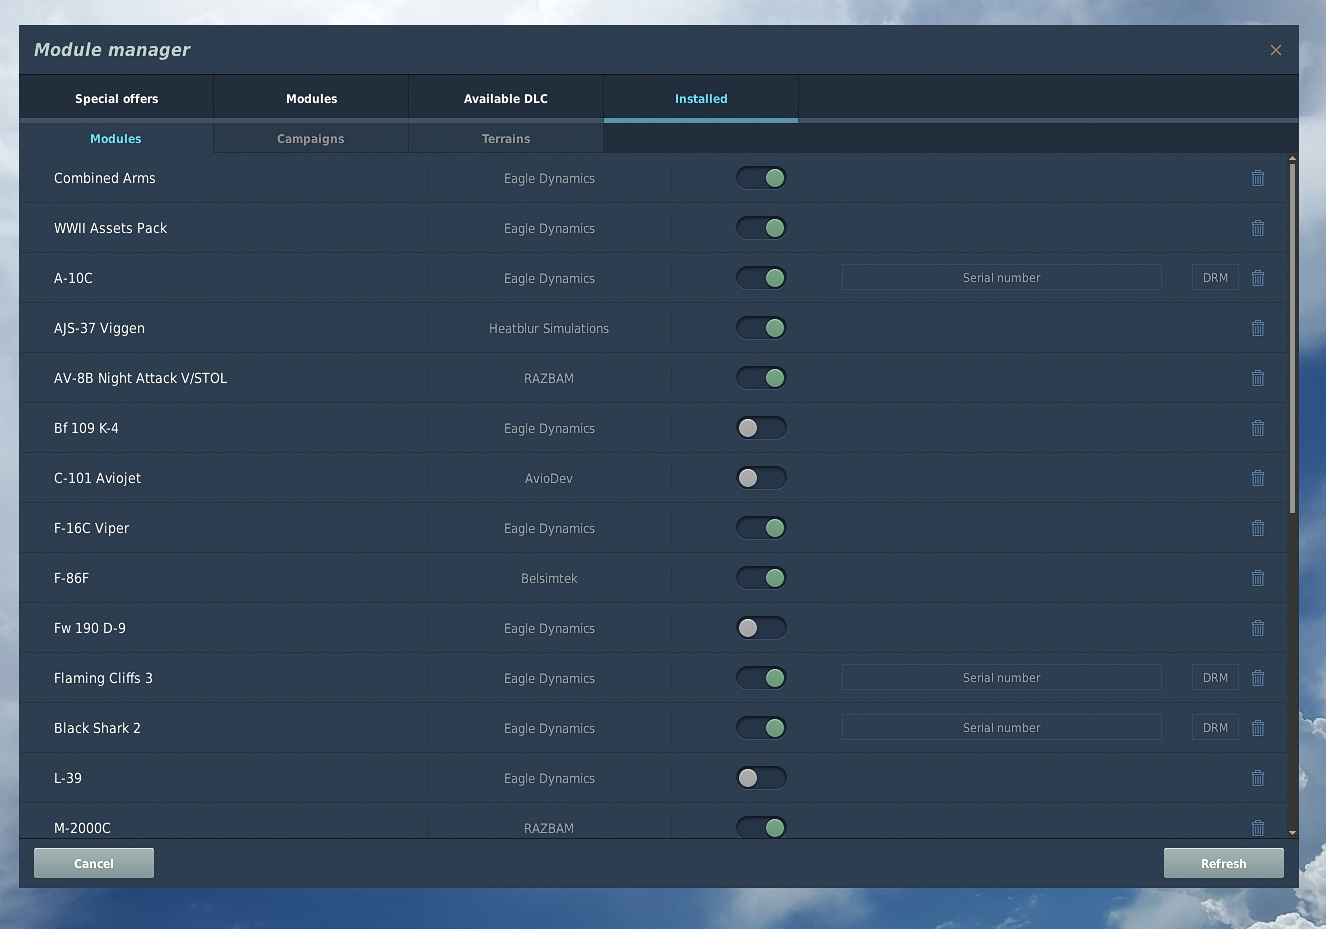This screenshot has width=1326, height=929.
Task: Select the AJS-37 Viggen module name
Action: point(99,328)
